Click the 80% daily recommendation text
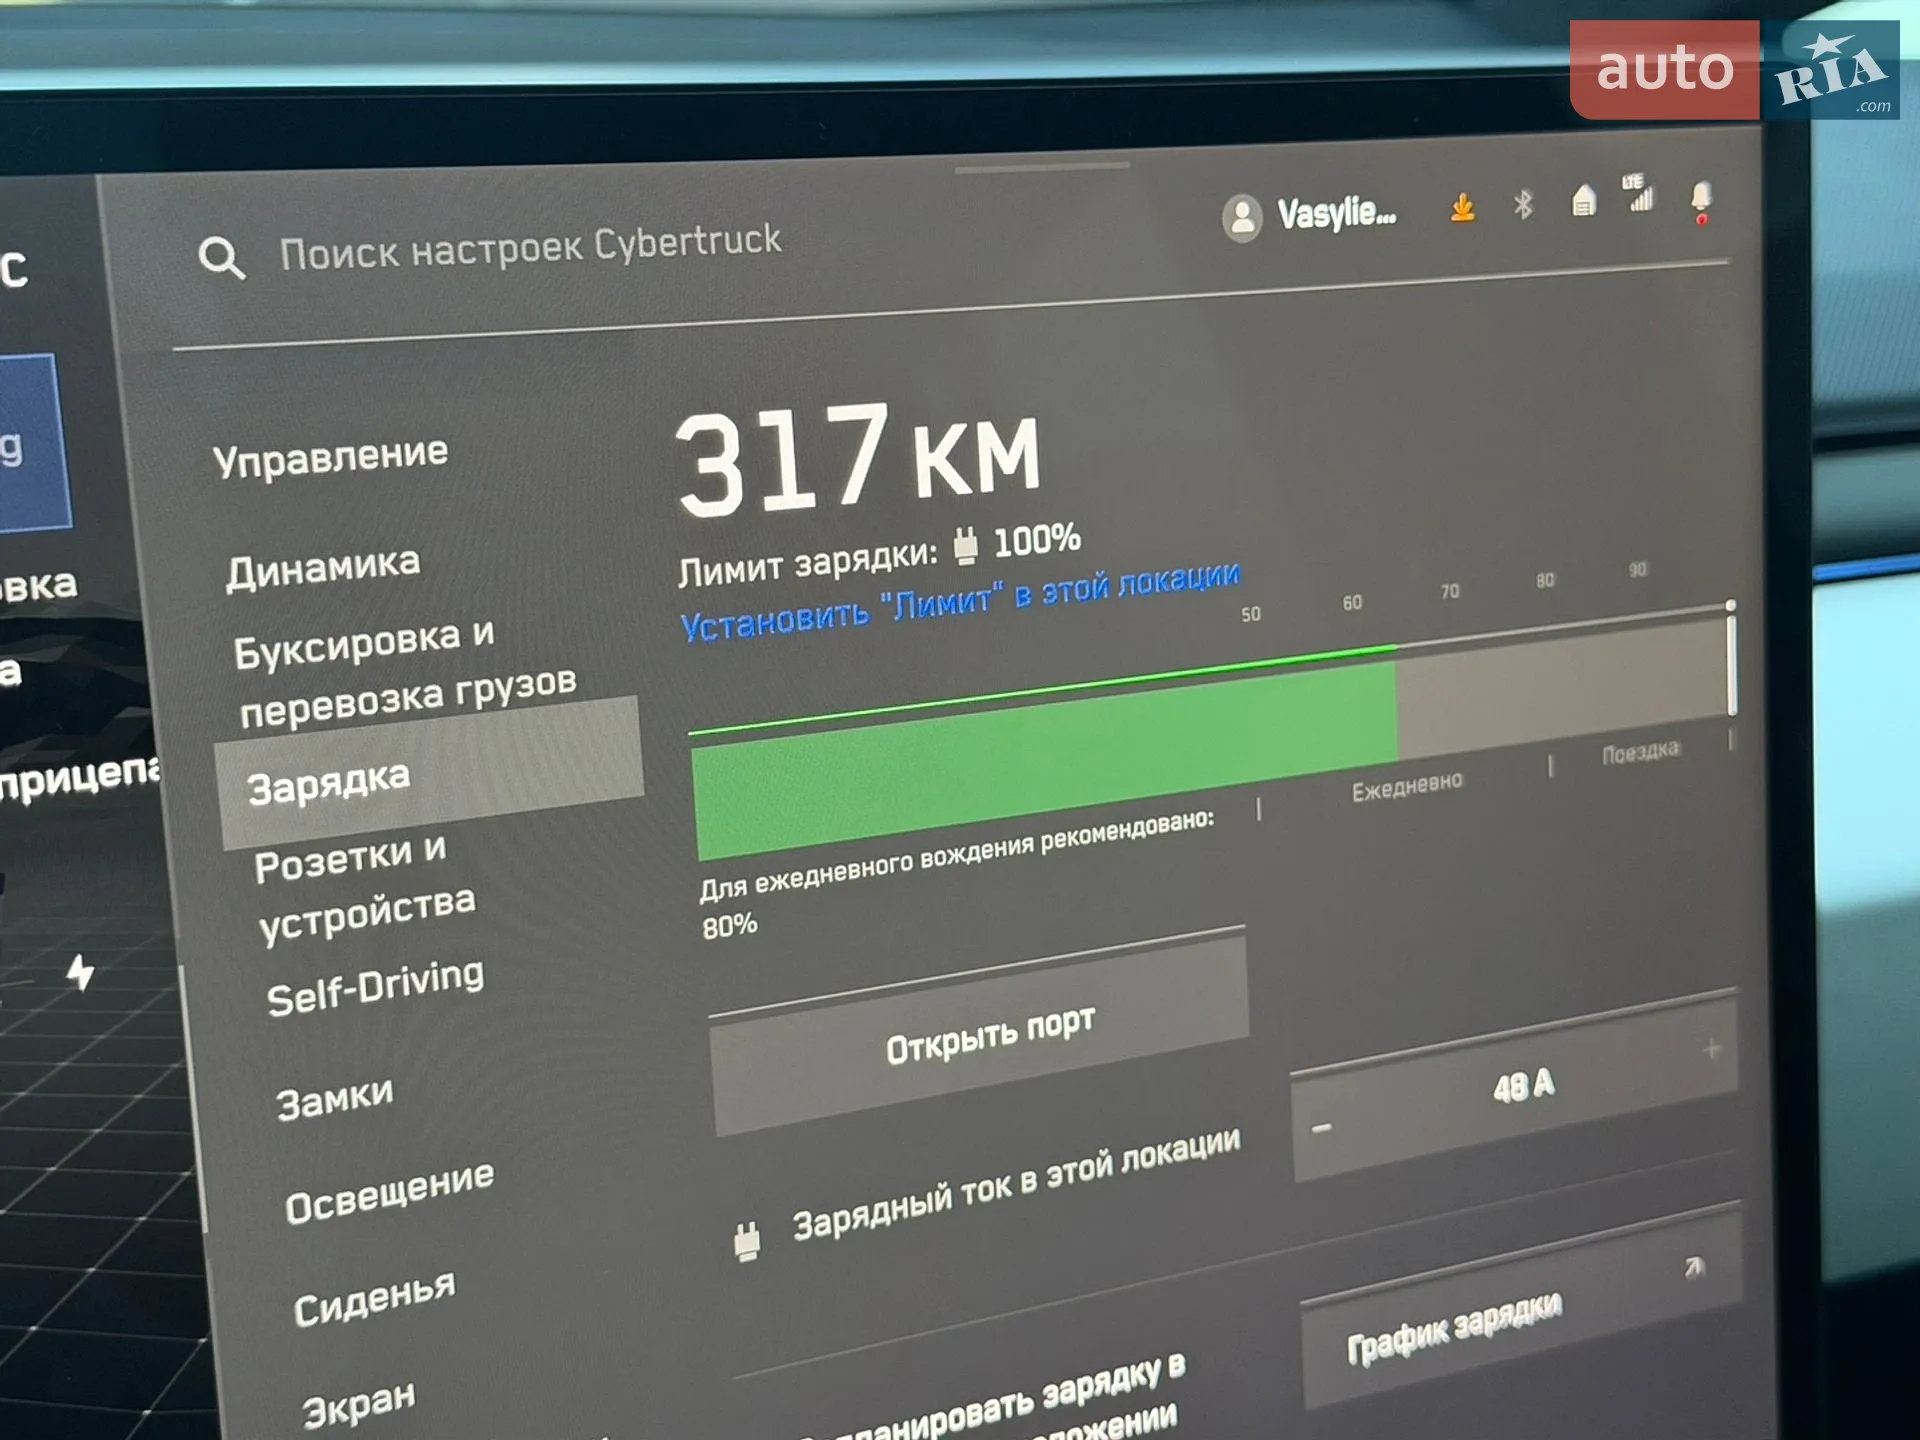Viewport: 1920px width, 1440px height. coord(730,926)
